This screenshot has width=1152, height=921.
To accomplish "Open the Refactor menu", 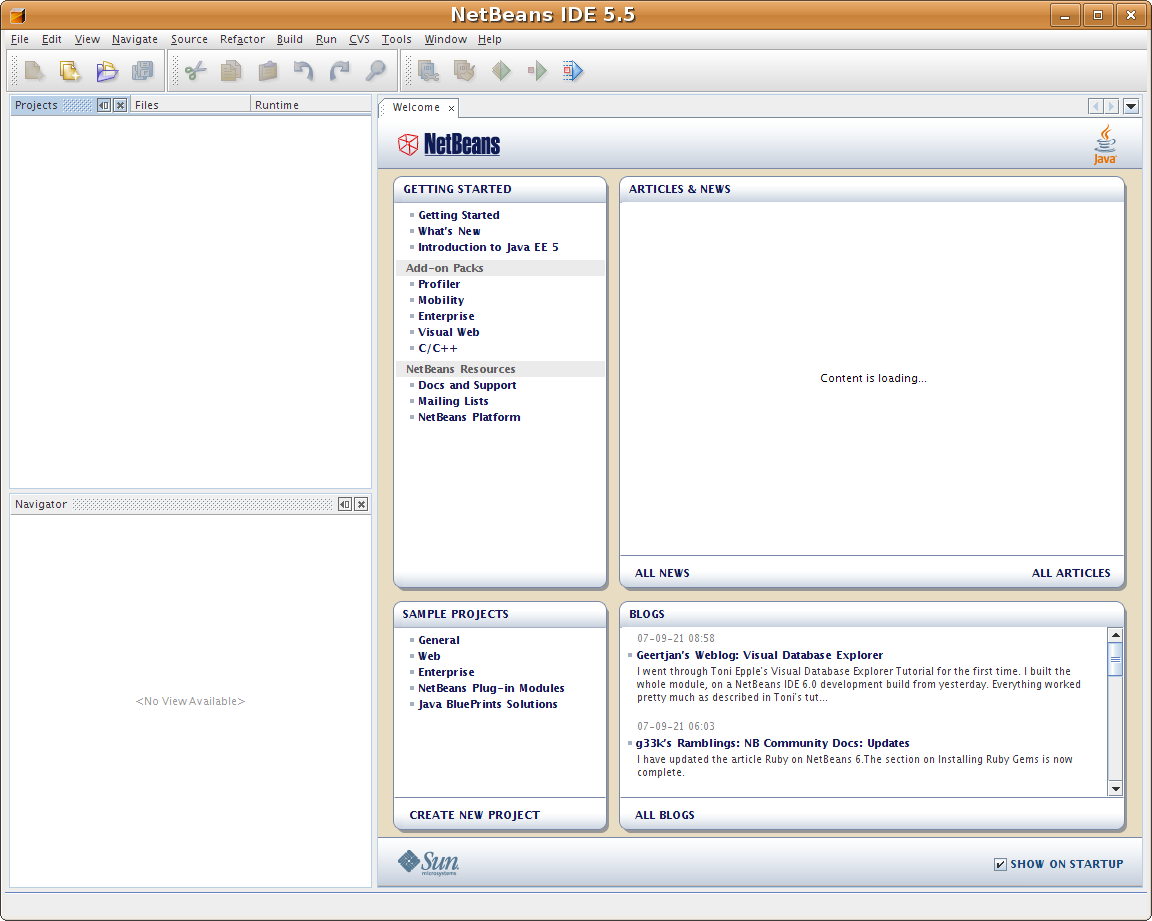I will tap(242, 39).
